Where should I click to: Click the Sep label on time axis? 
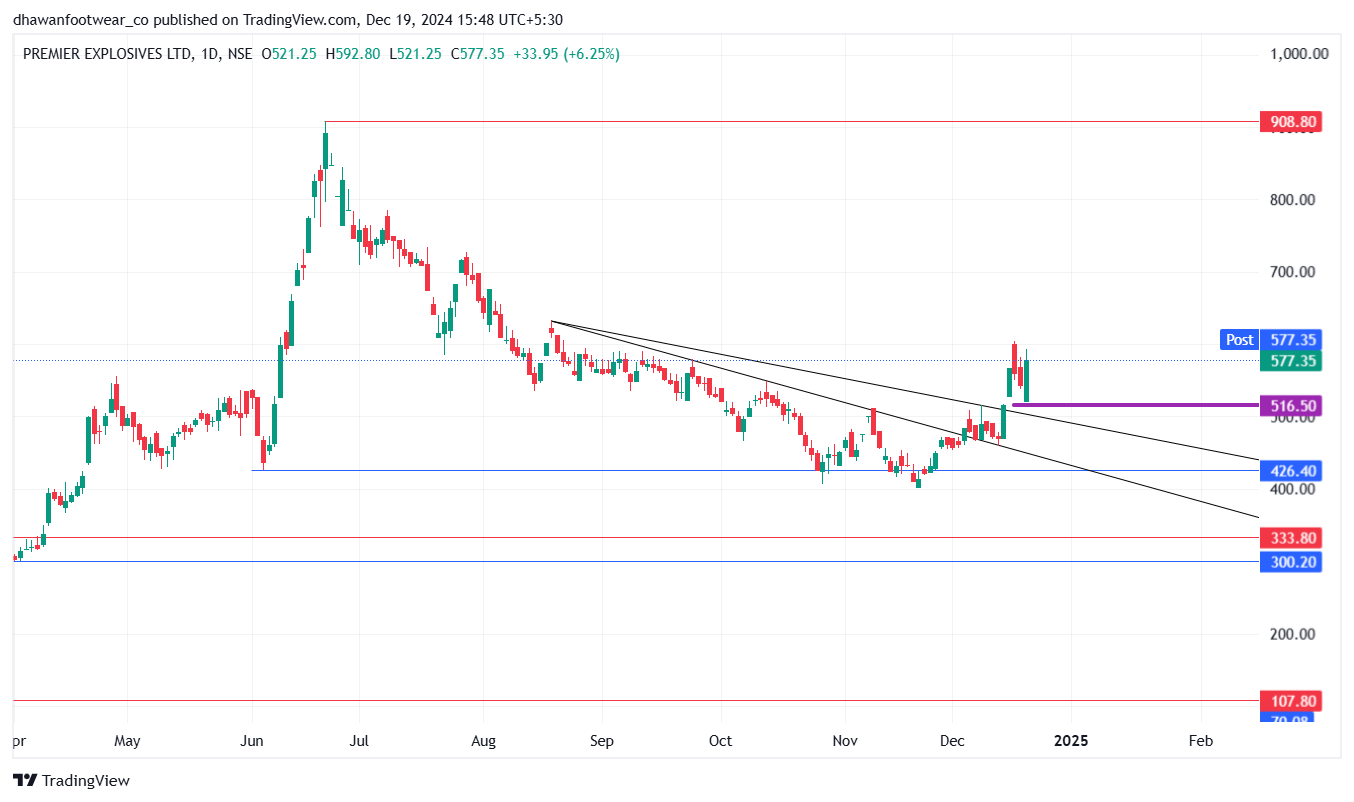(x=601, y=741)
